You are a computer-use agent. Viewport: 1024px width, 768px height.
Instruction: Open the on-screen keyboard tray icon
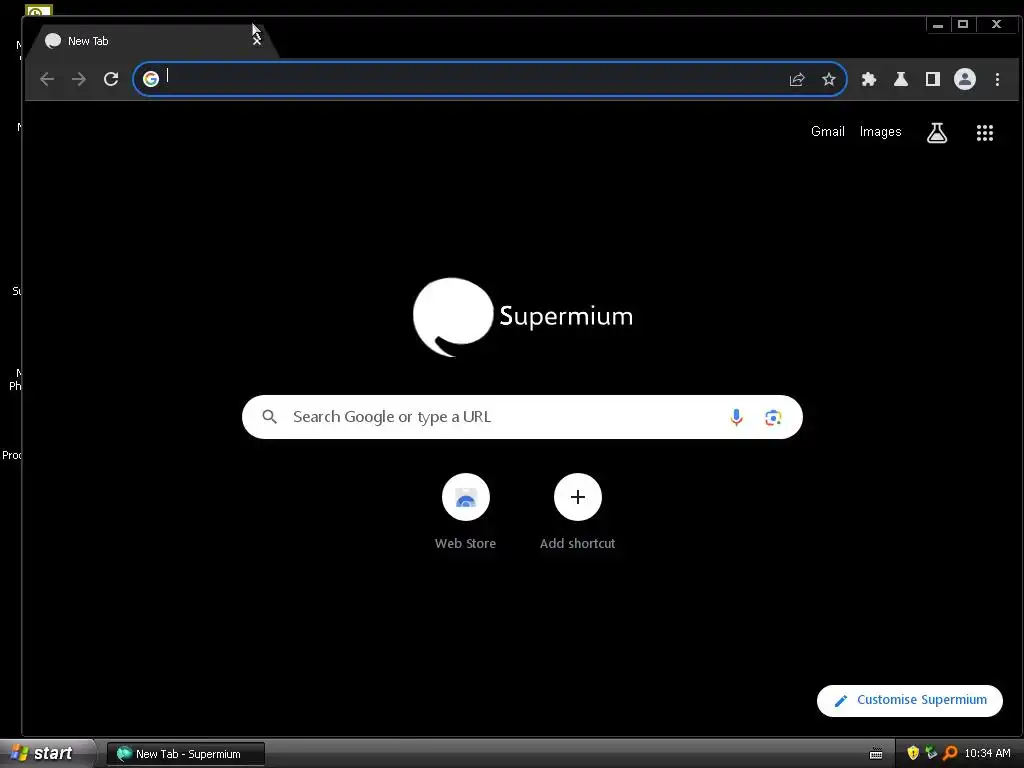pyautogui.click(x=876, y=754)
